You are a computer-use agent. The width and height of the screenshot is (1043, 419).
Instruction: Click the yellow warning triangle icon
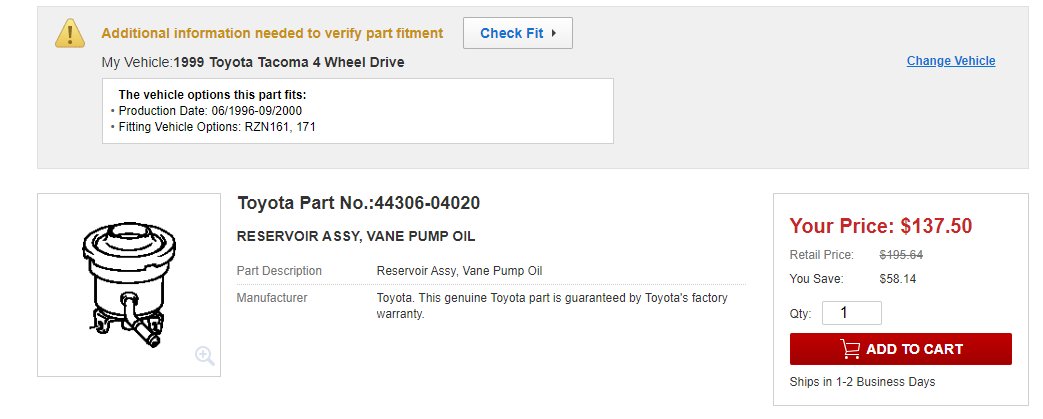[x=70, y=33]
